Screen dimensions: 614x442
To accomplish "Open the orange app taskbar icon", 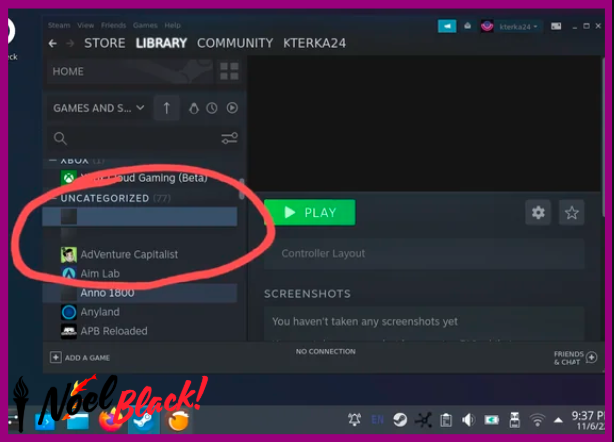I will (178, 421).
